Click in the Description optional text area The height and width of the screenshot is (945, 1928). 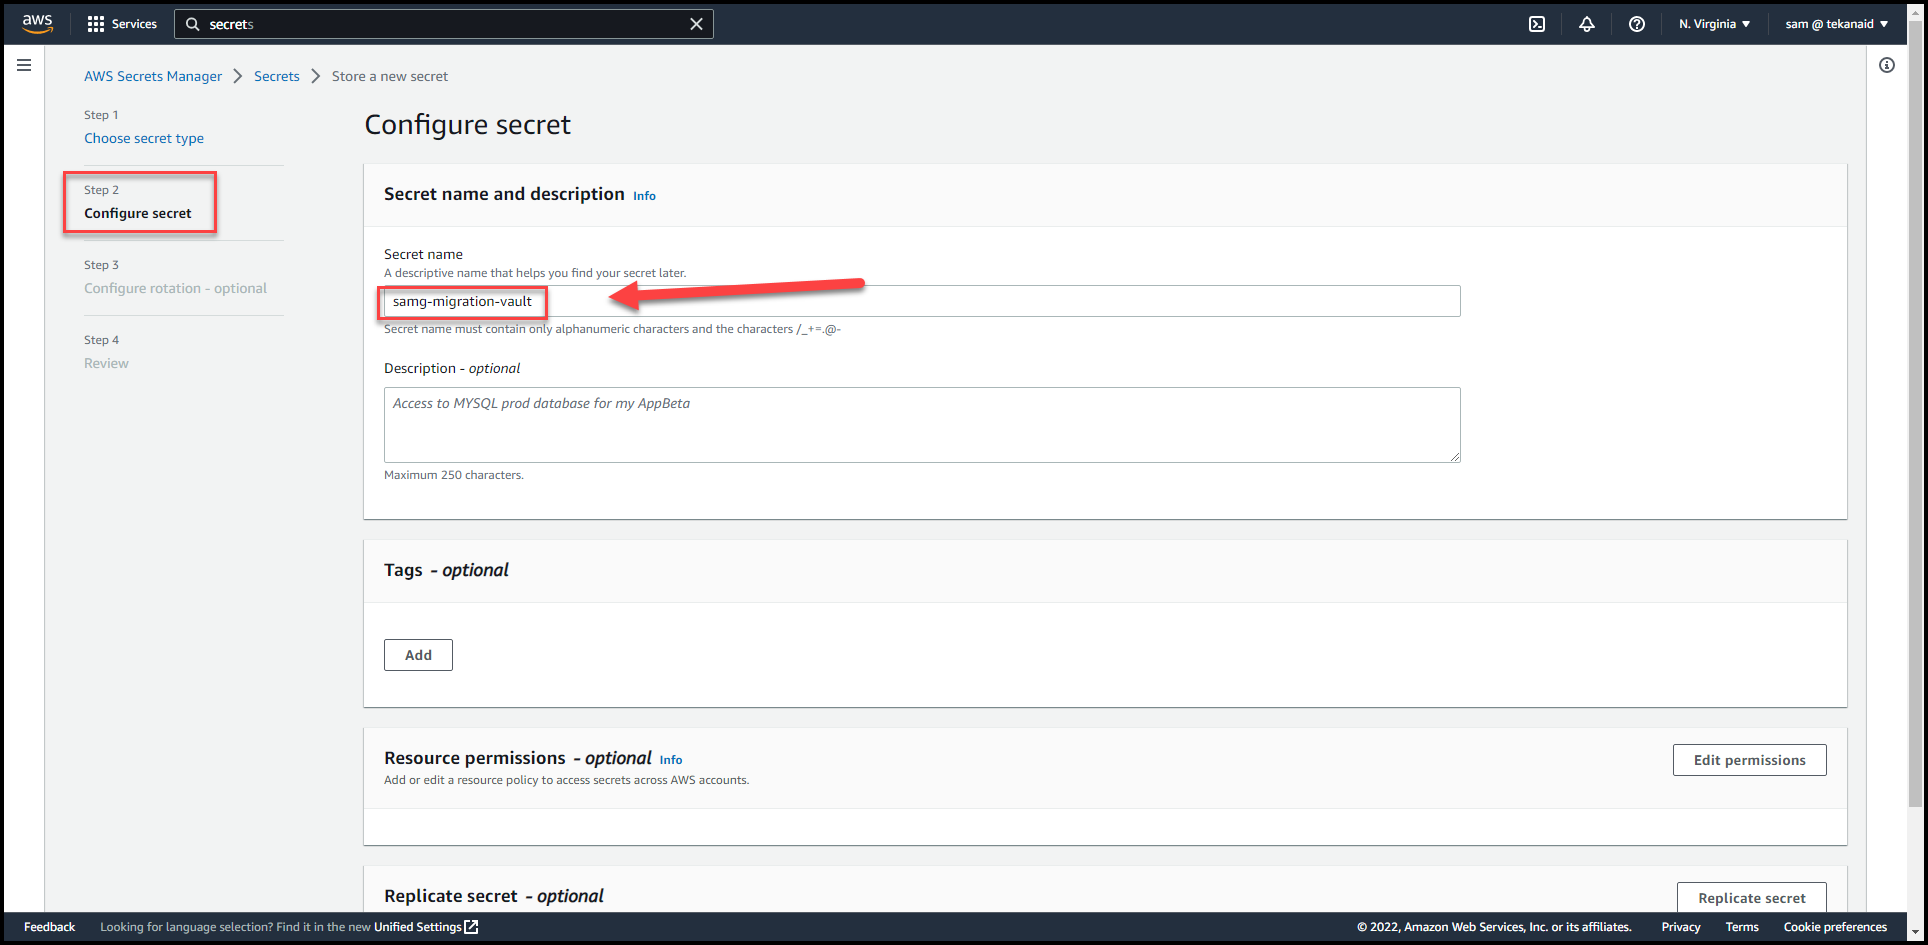[921, 424]
